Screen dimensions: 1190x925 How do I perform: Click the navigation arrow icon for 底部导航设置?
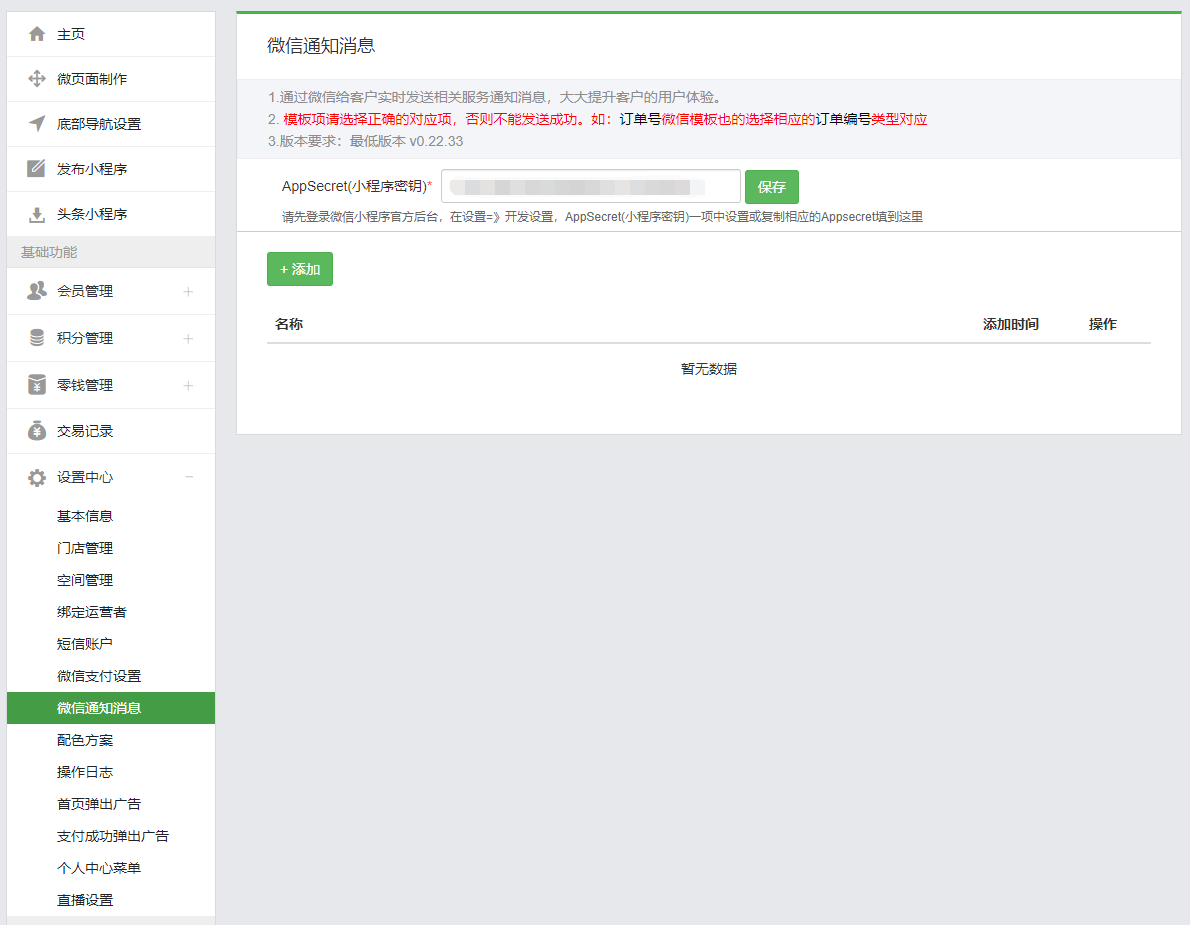coord(36,124)
